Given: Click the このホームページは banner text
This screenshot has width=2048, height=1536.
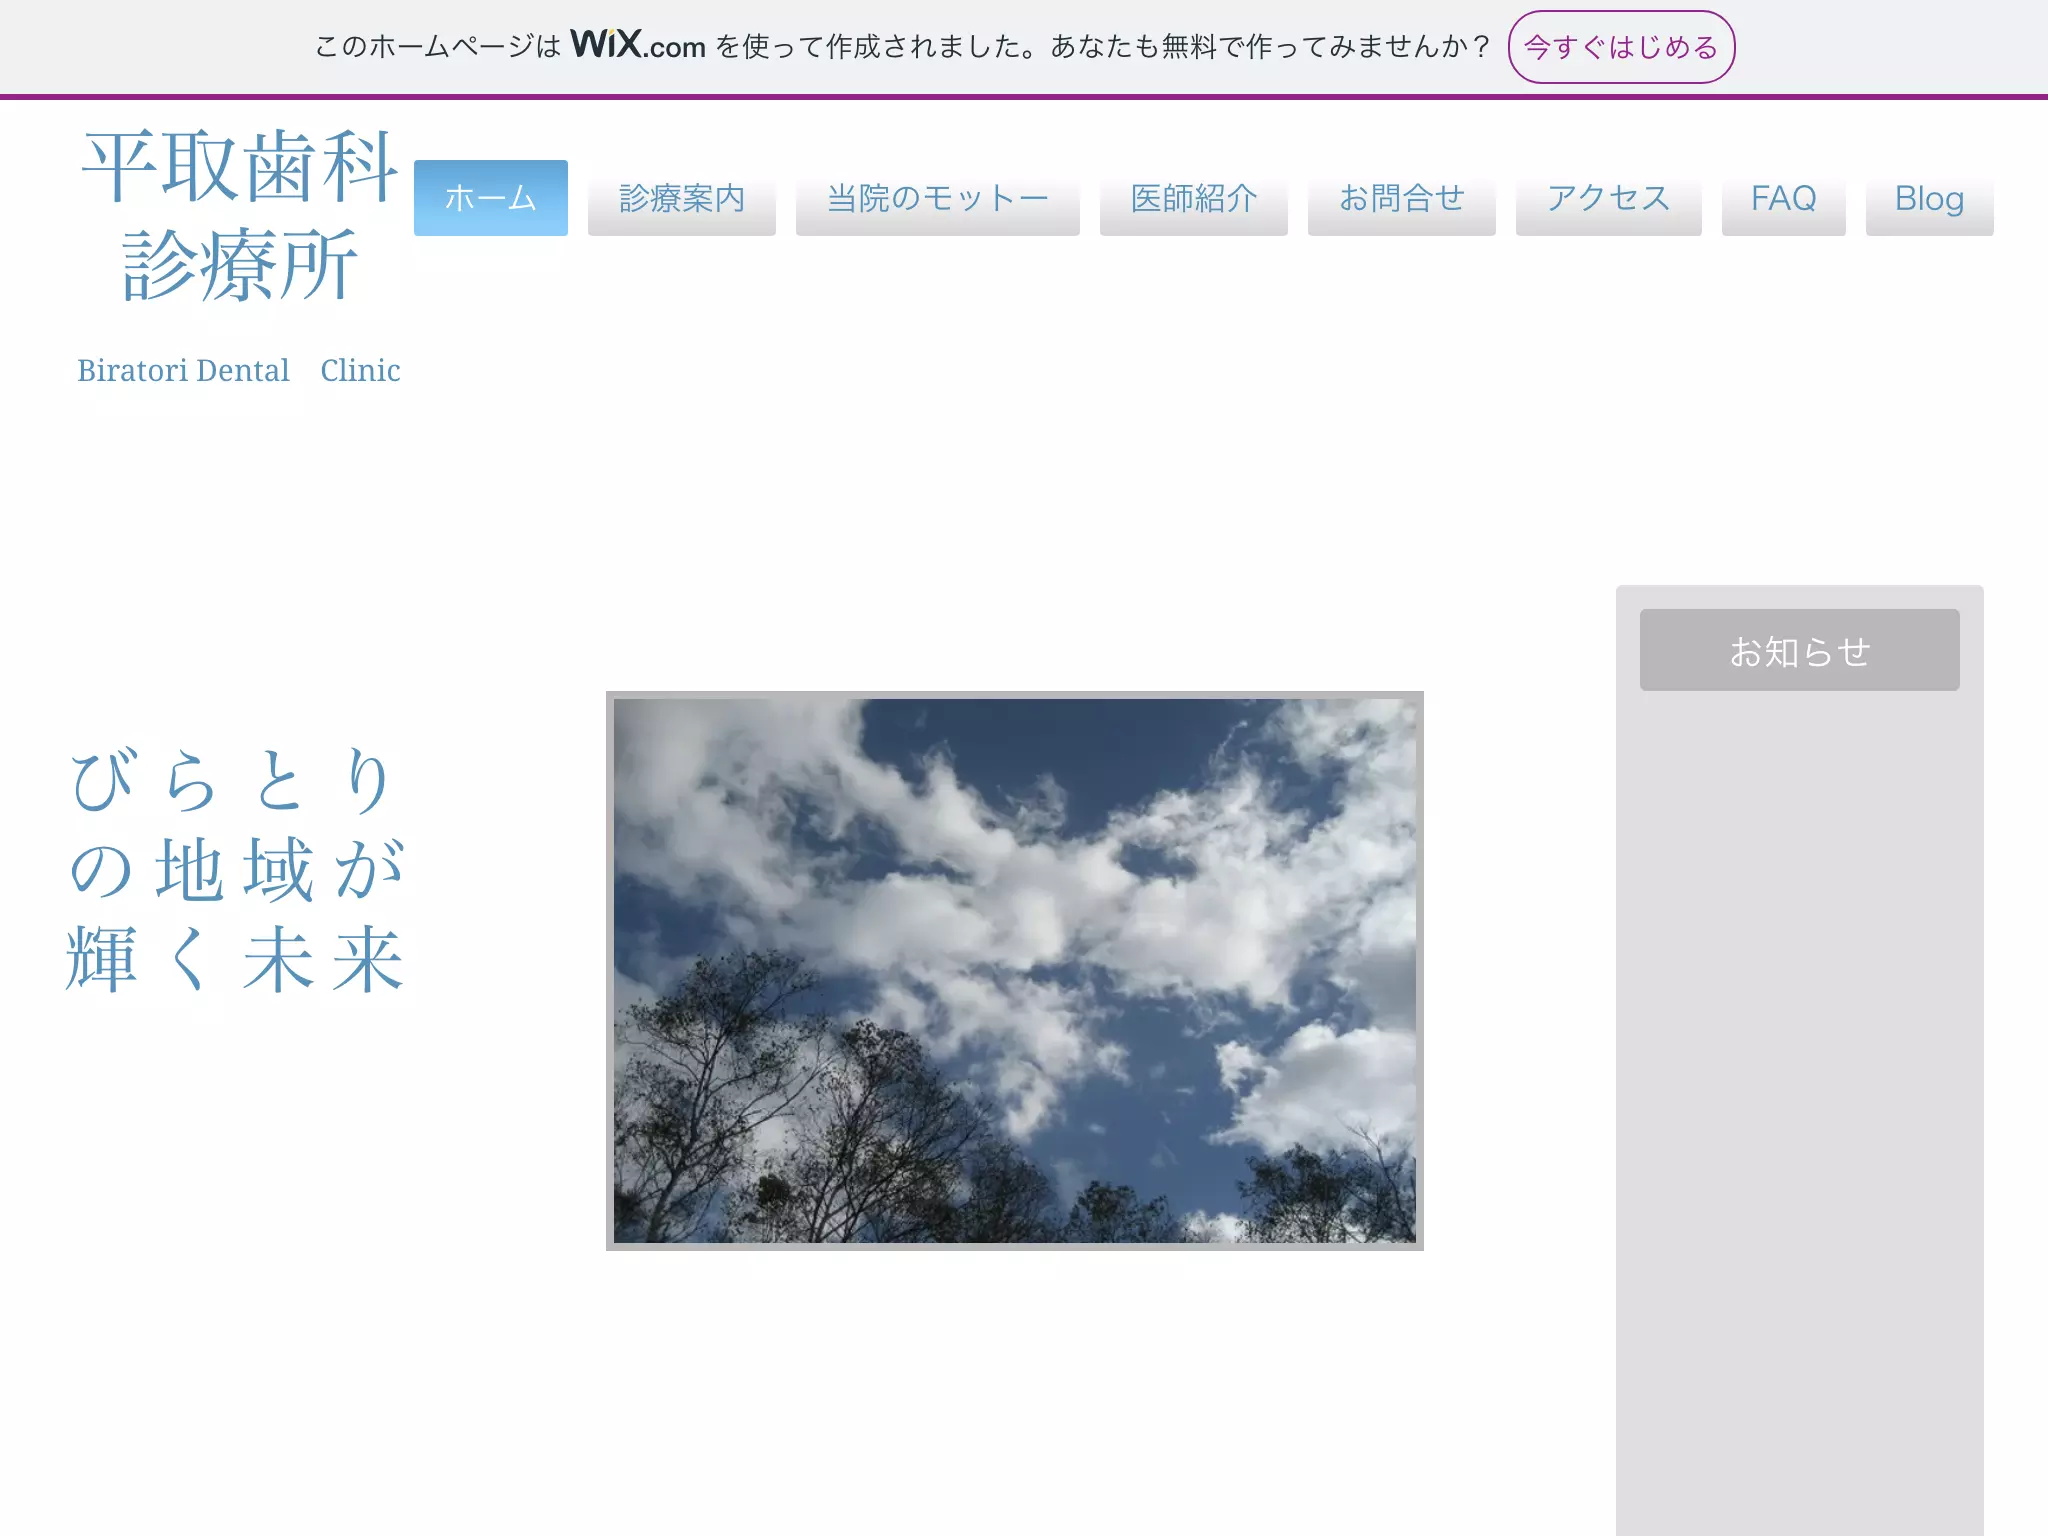Looking at the screenshot, I should (x=438, y=47).
